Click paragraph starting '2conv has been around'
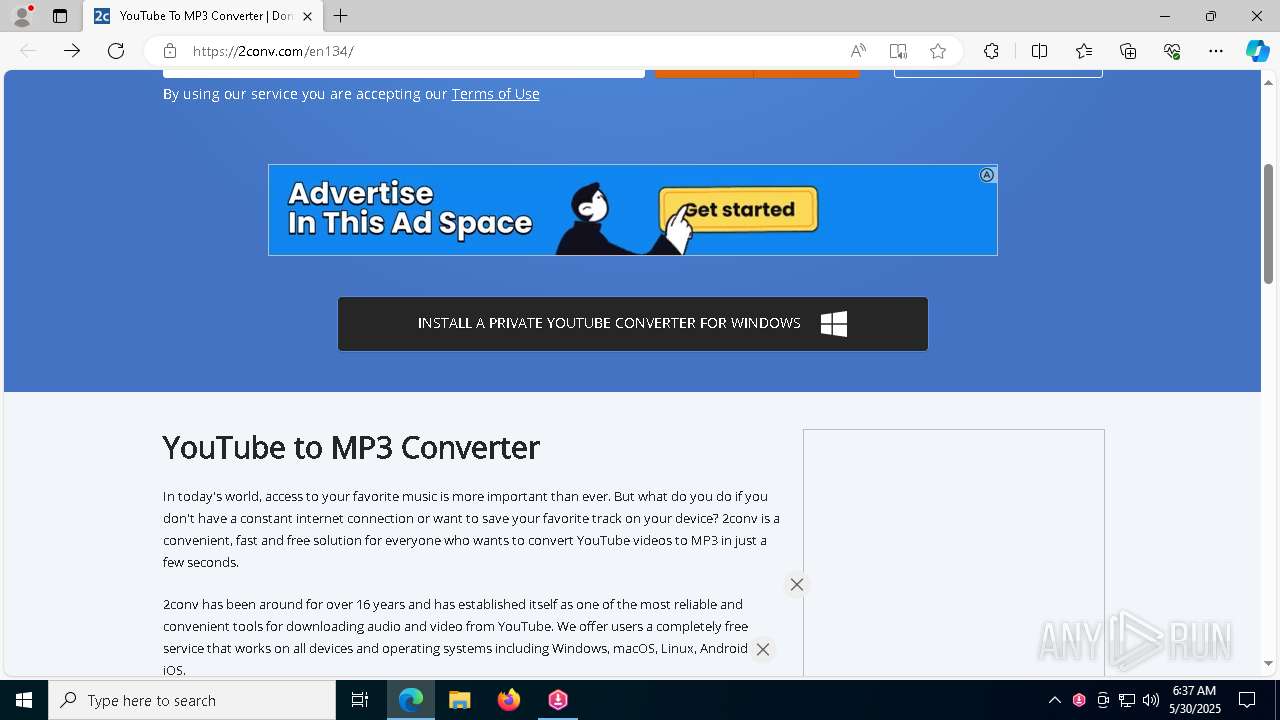Screen dimensions: 1280x720 point(456,637)
